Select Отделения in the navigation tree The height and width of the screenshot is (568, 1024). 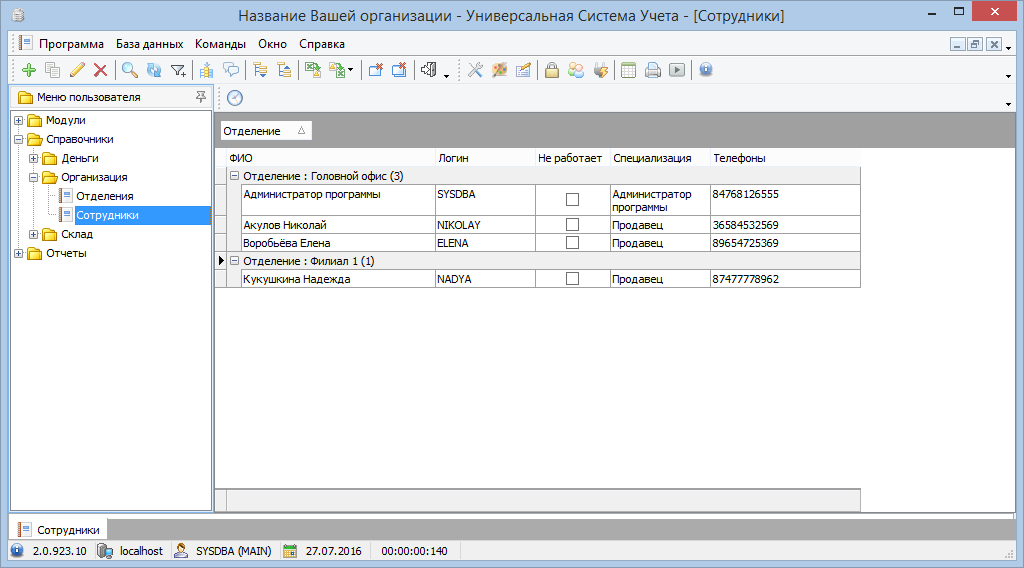point(104,196)
